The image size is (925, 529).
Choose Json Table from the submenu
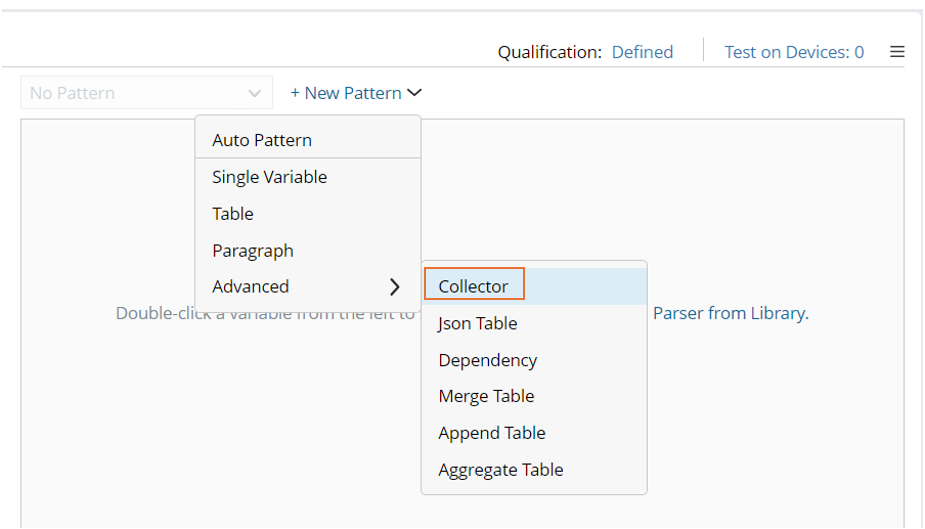477,323
